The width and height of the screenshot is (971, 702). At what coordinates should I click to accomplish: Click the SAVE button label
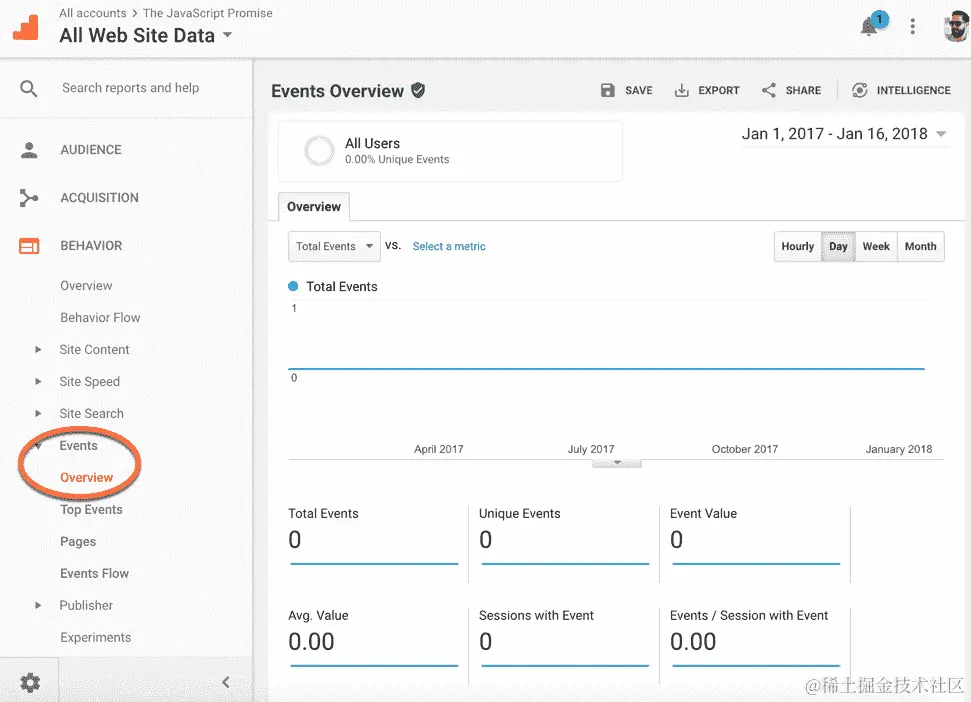[638, 90]
